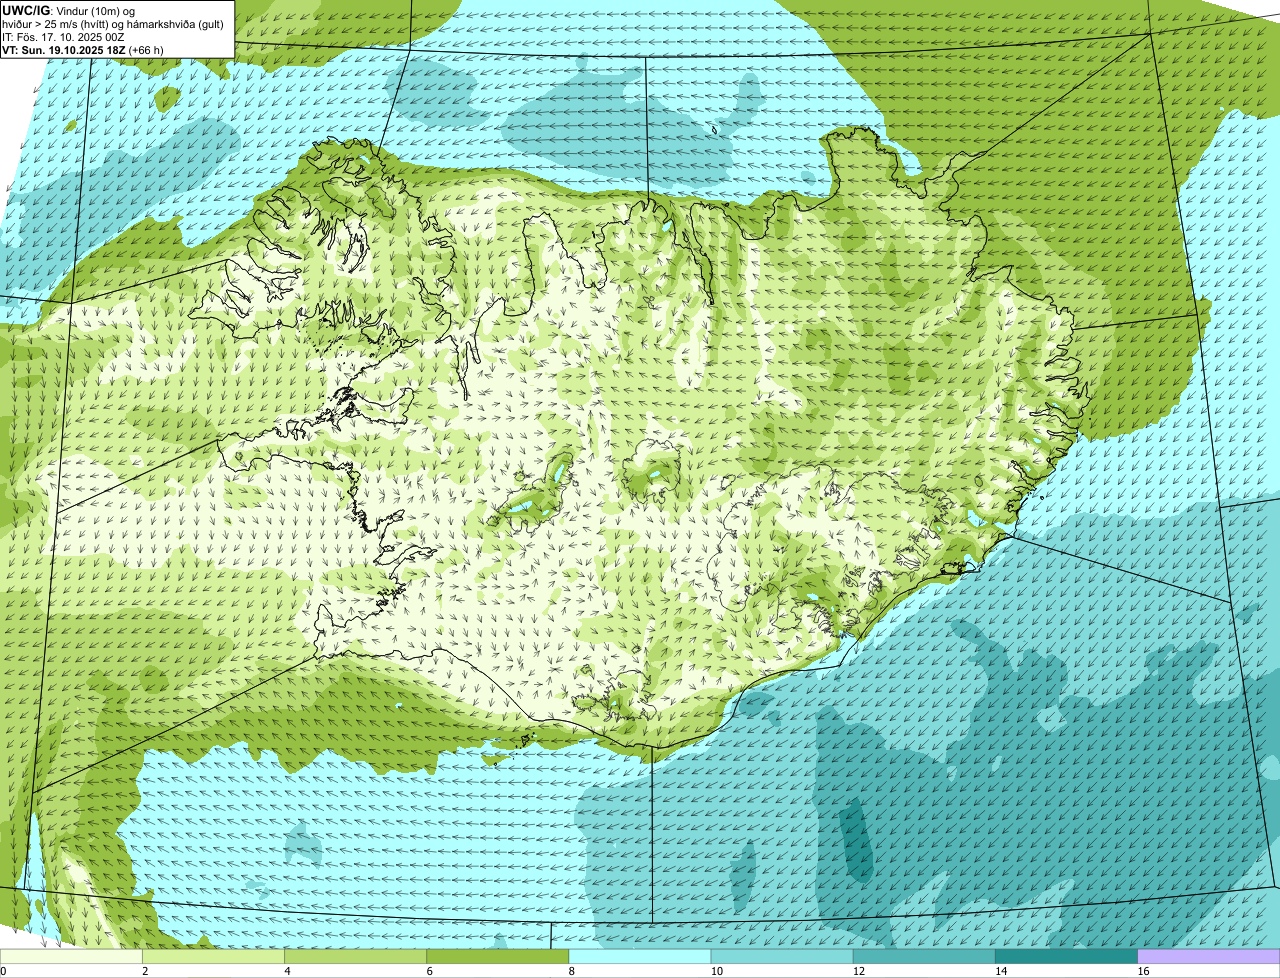The width and height of the screenshot is (1280, 978).
Task: Click the 'IT: Fös. 17. 10. 2025 00Z' line
Action: (63, 37)
